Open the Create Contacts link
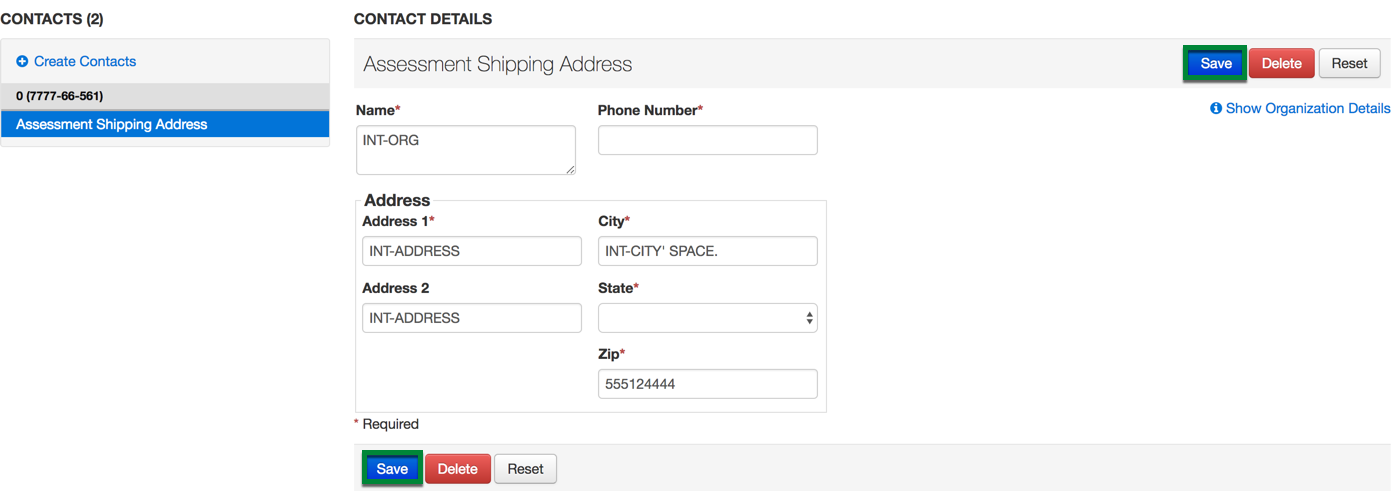 pyautogui.click(x=85, y=62)
